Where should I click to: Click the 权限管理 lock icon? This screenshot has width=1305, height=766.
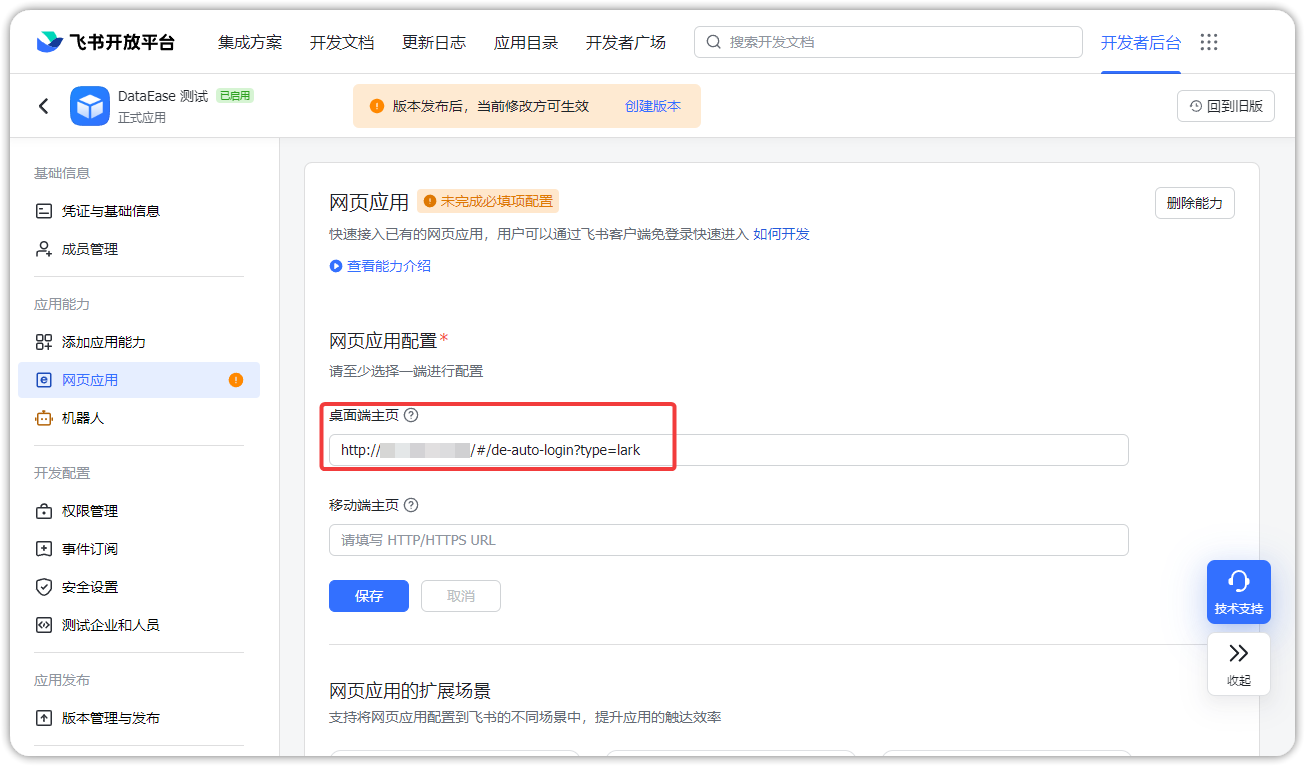(44, 511)
